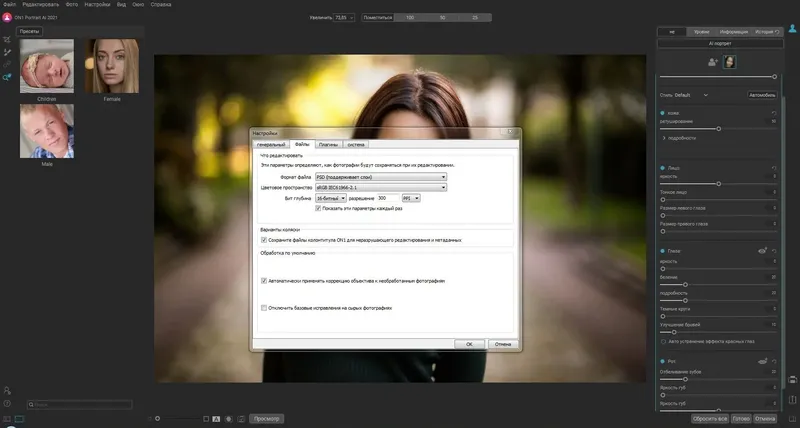Reset the Глаза section with its undo arrow
Screen dimensions: 800x428
(774, 251)
